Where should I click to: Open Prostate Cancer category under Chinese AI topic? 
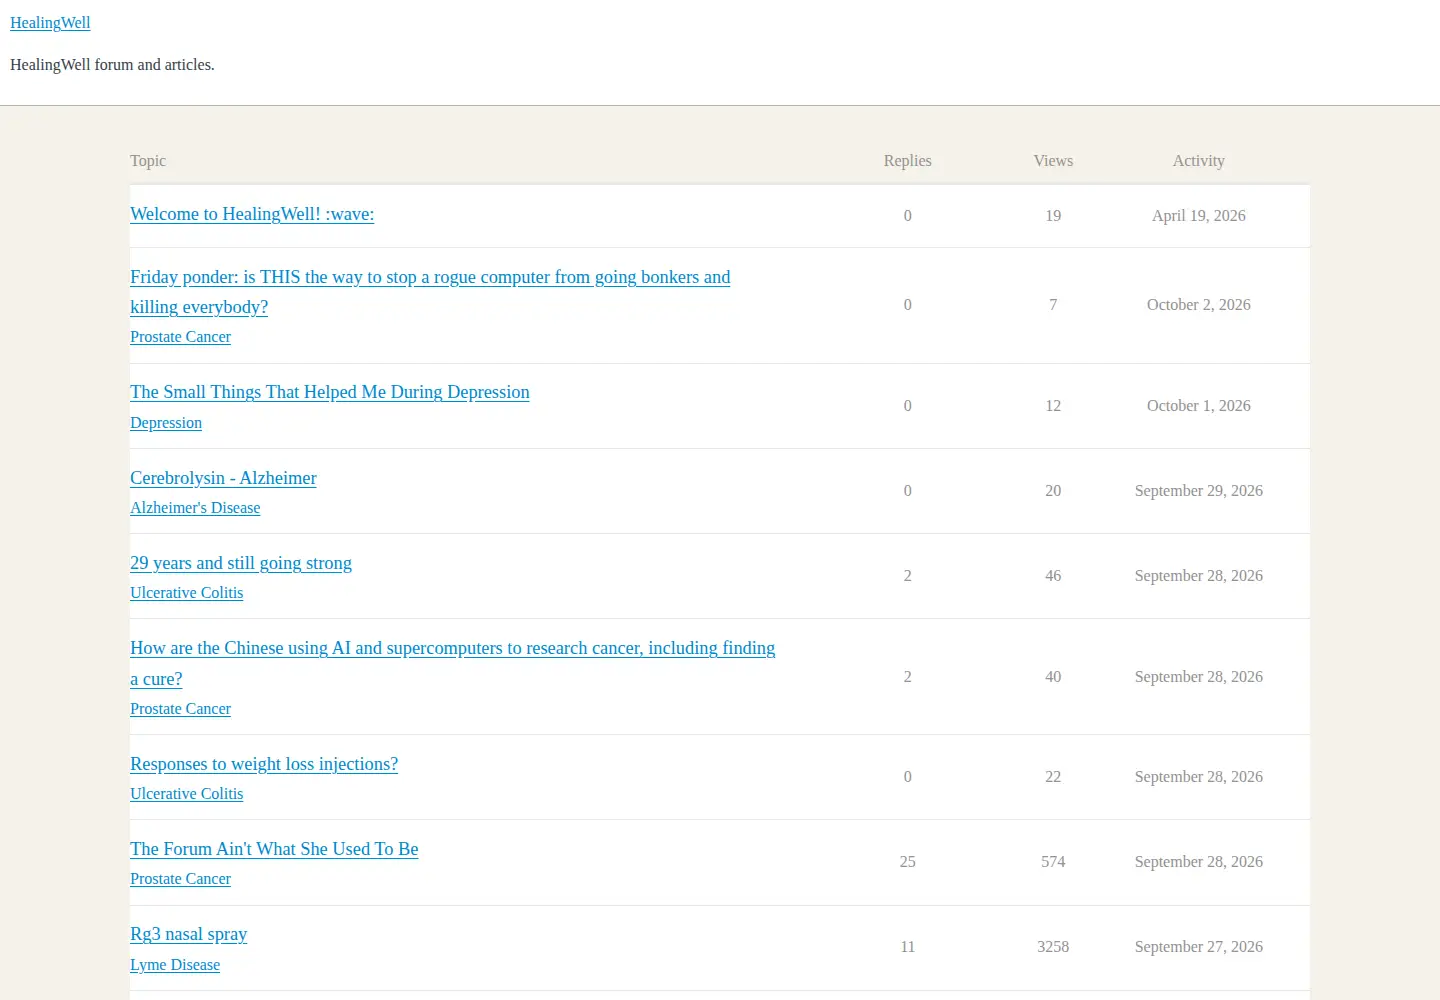click(180, 709)
